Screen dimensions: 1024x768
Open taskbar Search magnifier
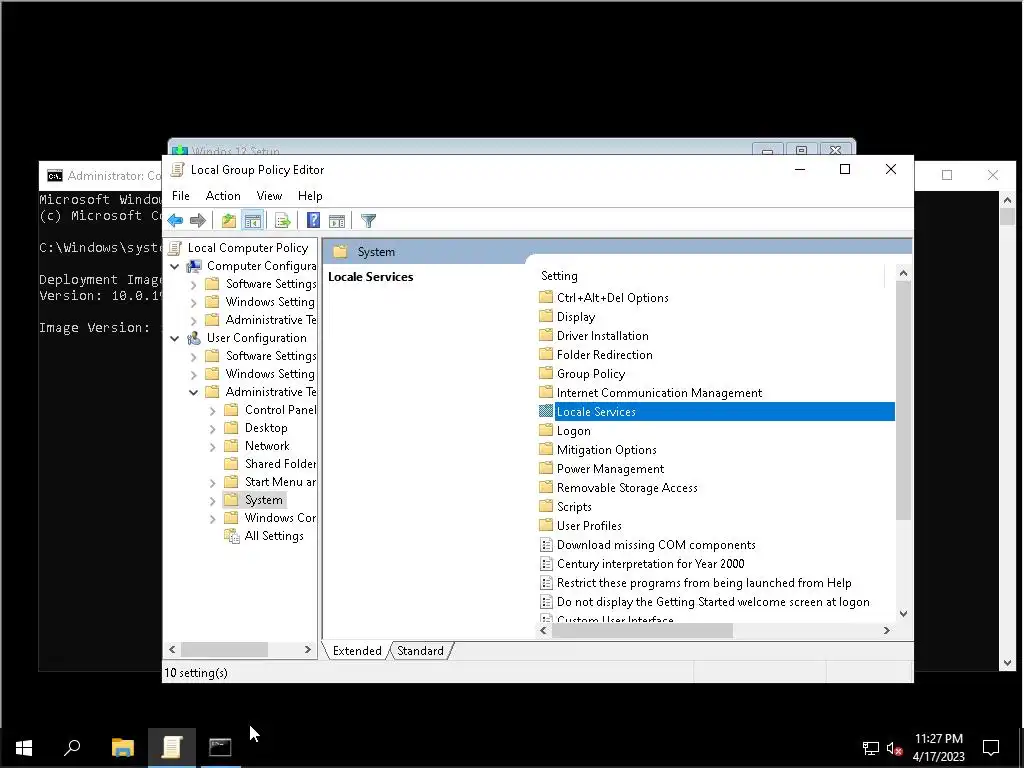(72, 747)
